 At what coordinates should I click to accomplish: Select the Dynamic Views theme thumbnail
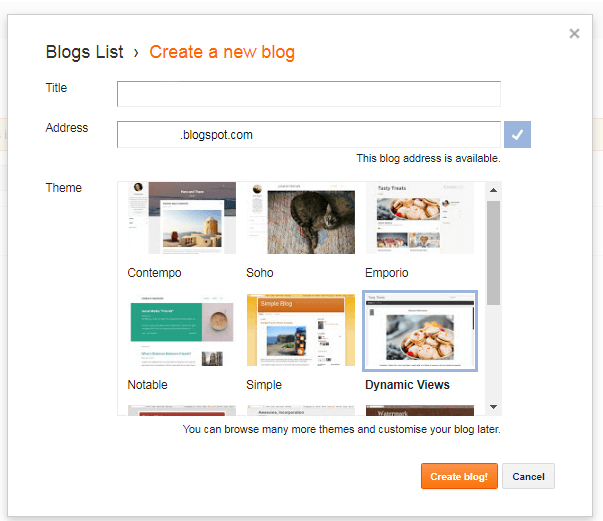tap(420, 331)
